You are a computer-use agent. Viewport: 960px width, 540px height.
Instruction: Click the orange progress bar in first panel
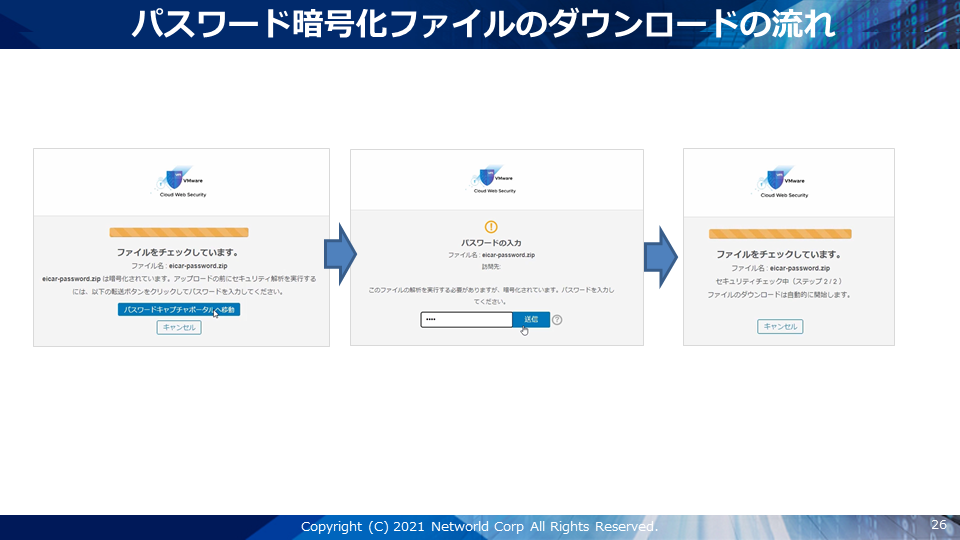point(179,233)
